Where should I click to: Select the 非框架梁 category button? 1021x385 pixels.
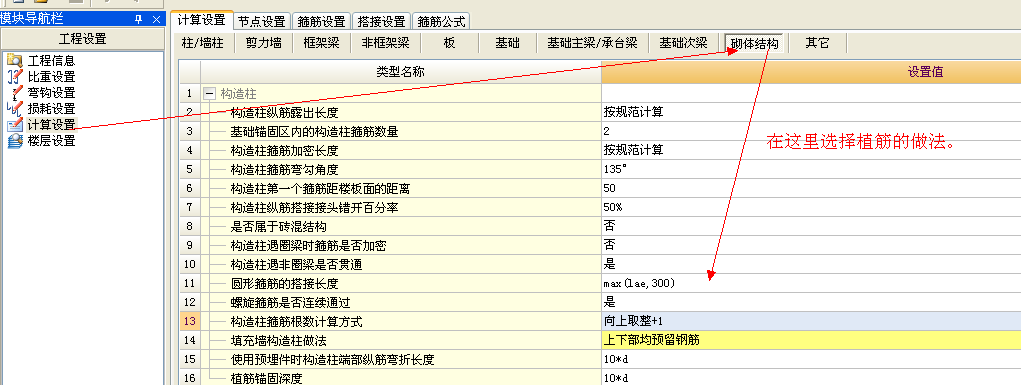click(385, 44)
